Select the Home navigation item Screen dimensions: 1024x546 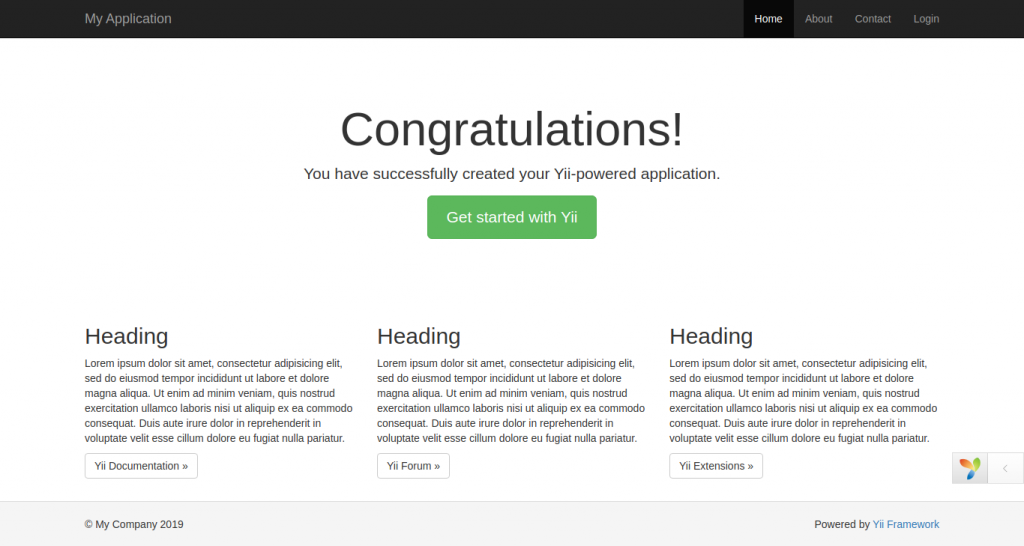point(768,19)
